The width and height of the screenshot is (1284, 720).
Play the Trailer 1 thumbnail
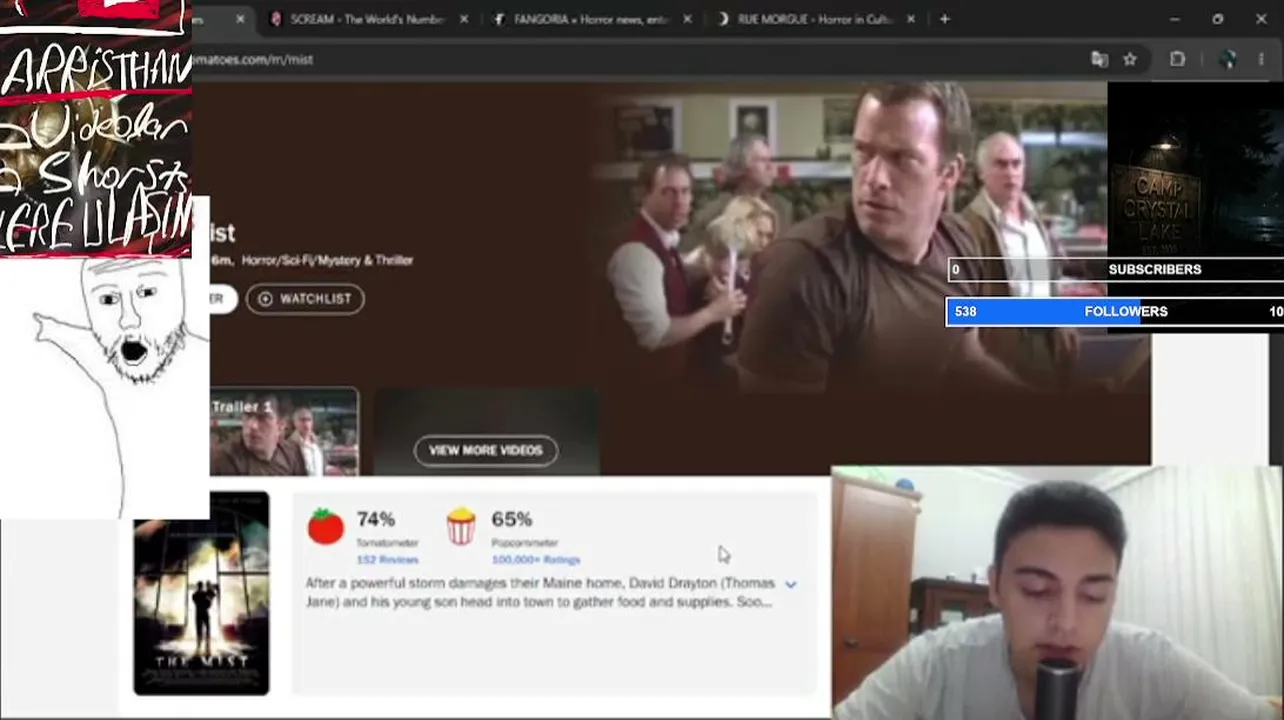point(284,431)
